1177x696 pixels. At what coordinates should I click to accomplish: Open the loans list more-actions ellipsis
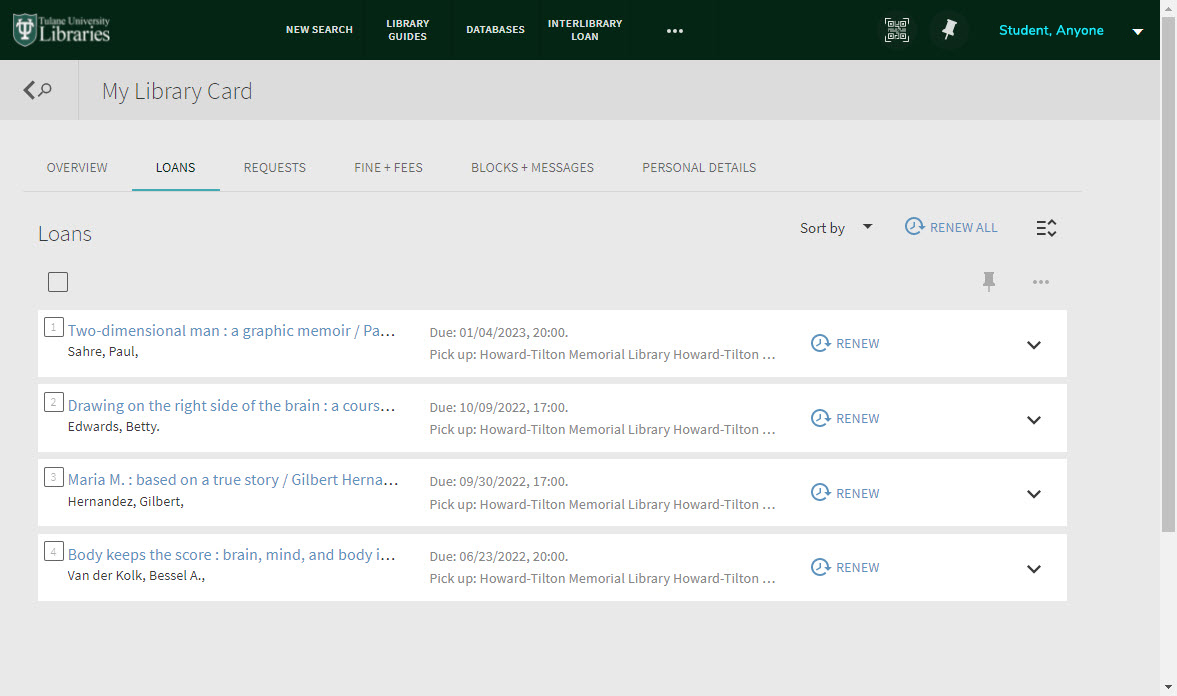click(x=1041, y=282)
